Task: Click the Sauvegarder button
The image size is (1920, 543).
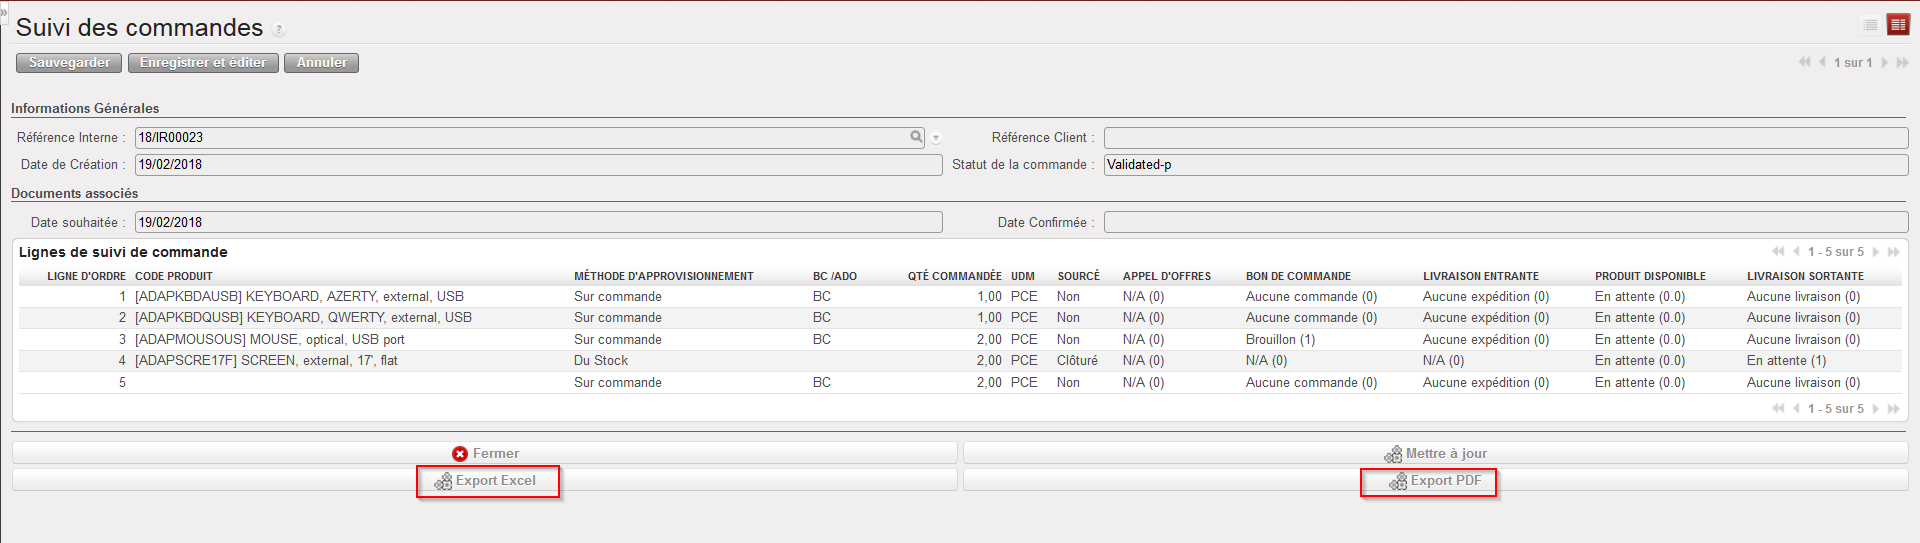Action: 69,63
